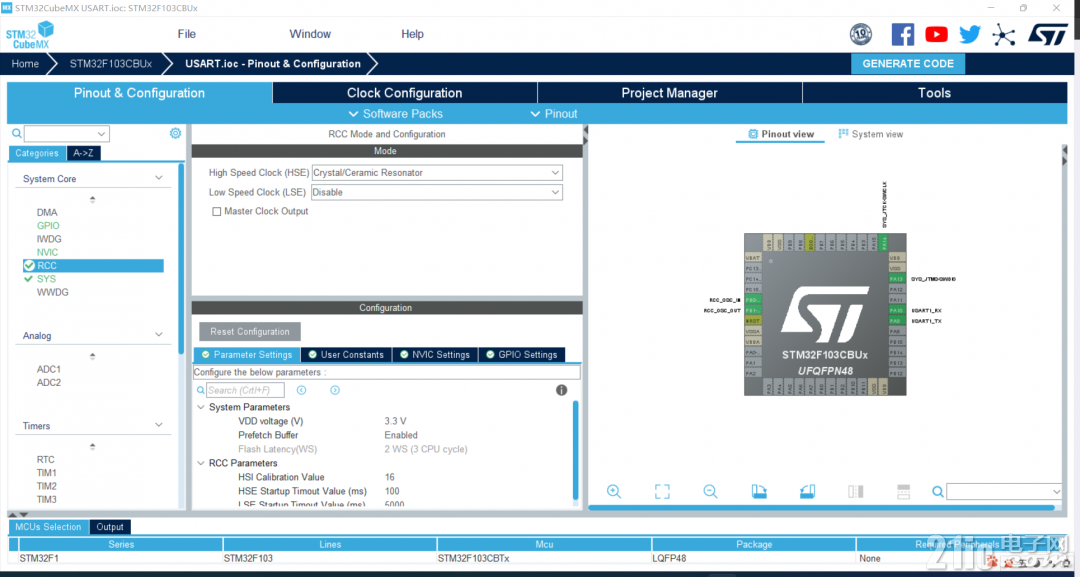Open the GPIO Settings tab
The height and width of the screenshot is (577, 1080).
pyautogui.click(x=521, y=355)
